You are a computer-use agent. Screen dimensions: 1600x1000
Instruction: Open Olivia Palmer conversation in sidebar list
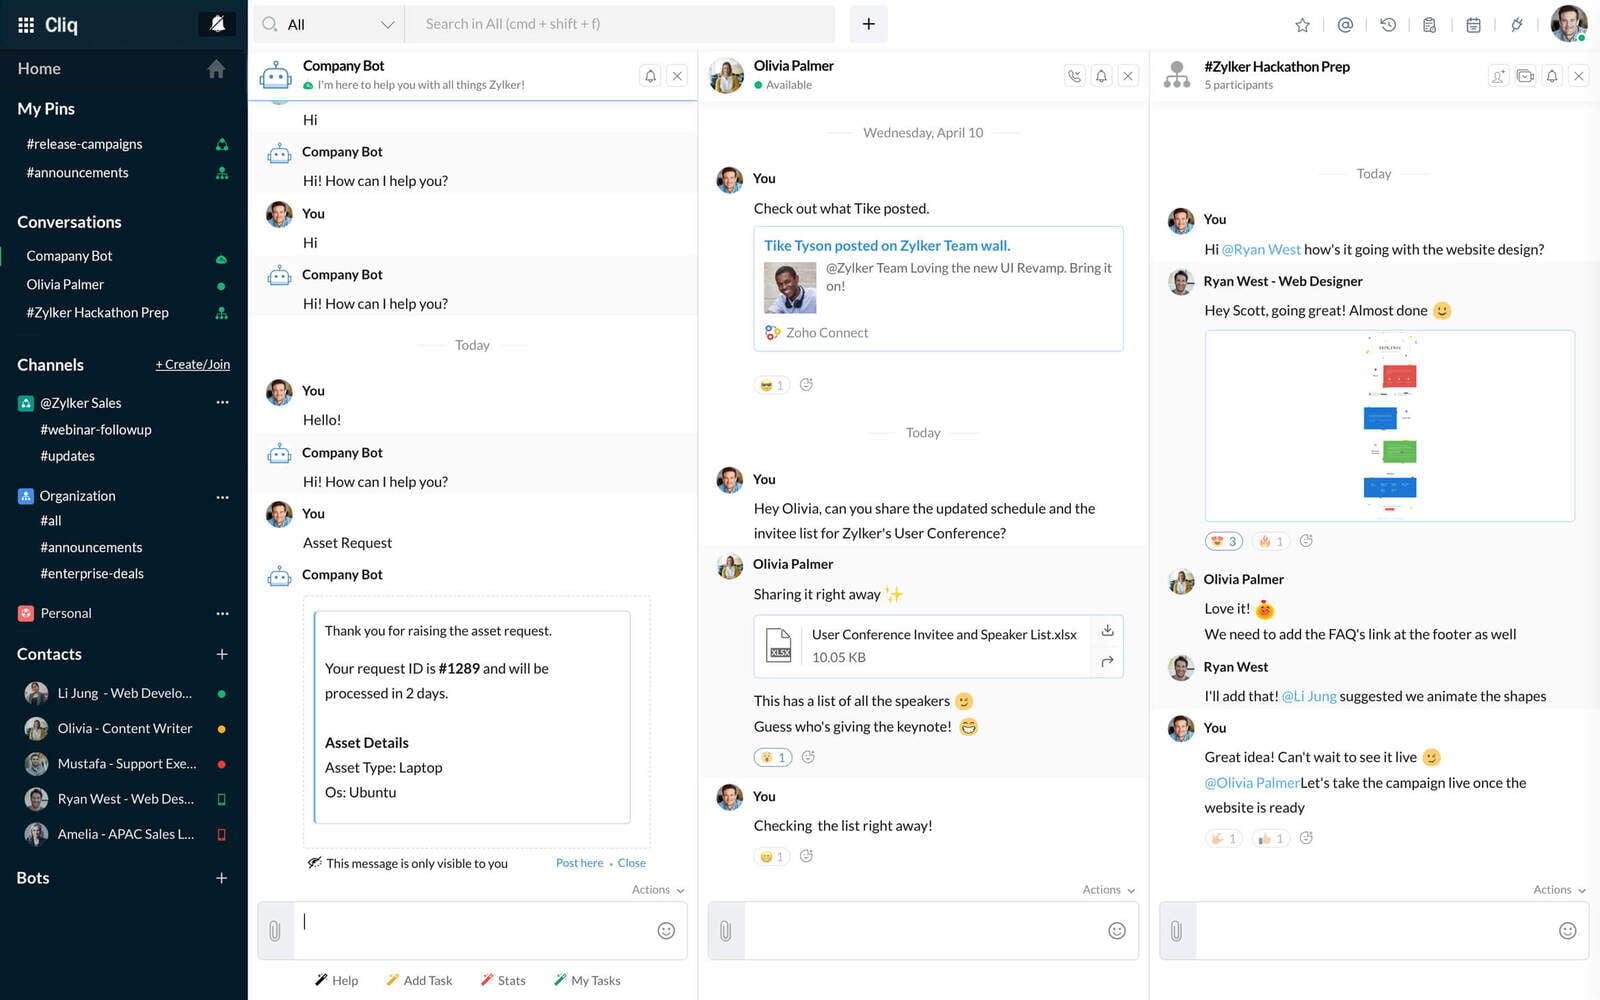pyautogui.click(x=65, y=285)
